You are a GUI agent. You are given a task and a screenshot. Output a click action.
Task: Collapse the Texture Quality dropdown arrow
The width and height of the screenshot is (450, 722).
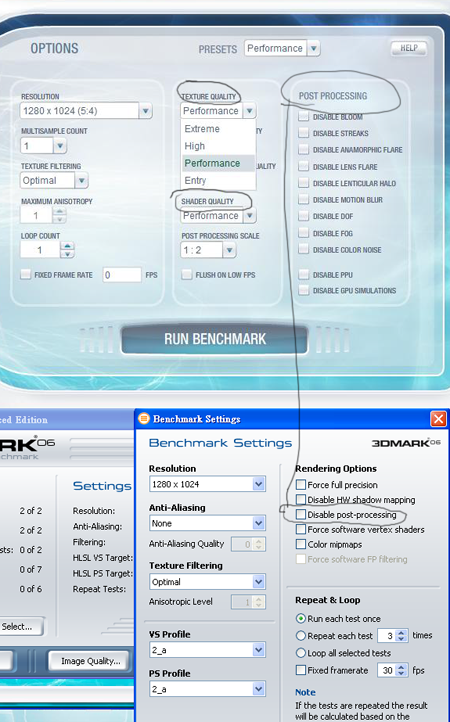click(249, 111)
